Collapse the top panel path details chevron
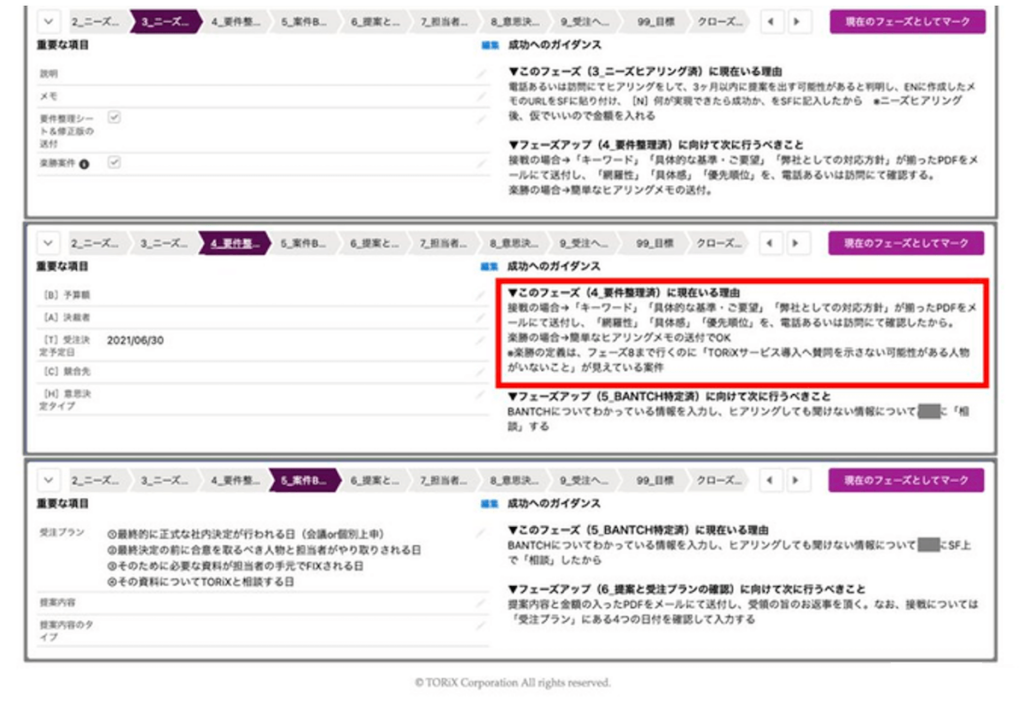Image resolution: width=1024 pixels, height=713 pixels. point(50,22)
